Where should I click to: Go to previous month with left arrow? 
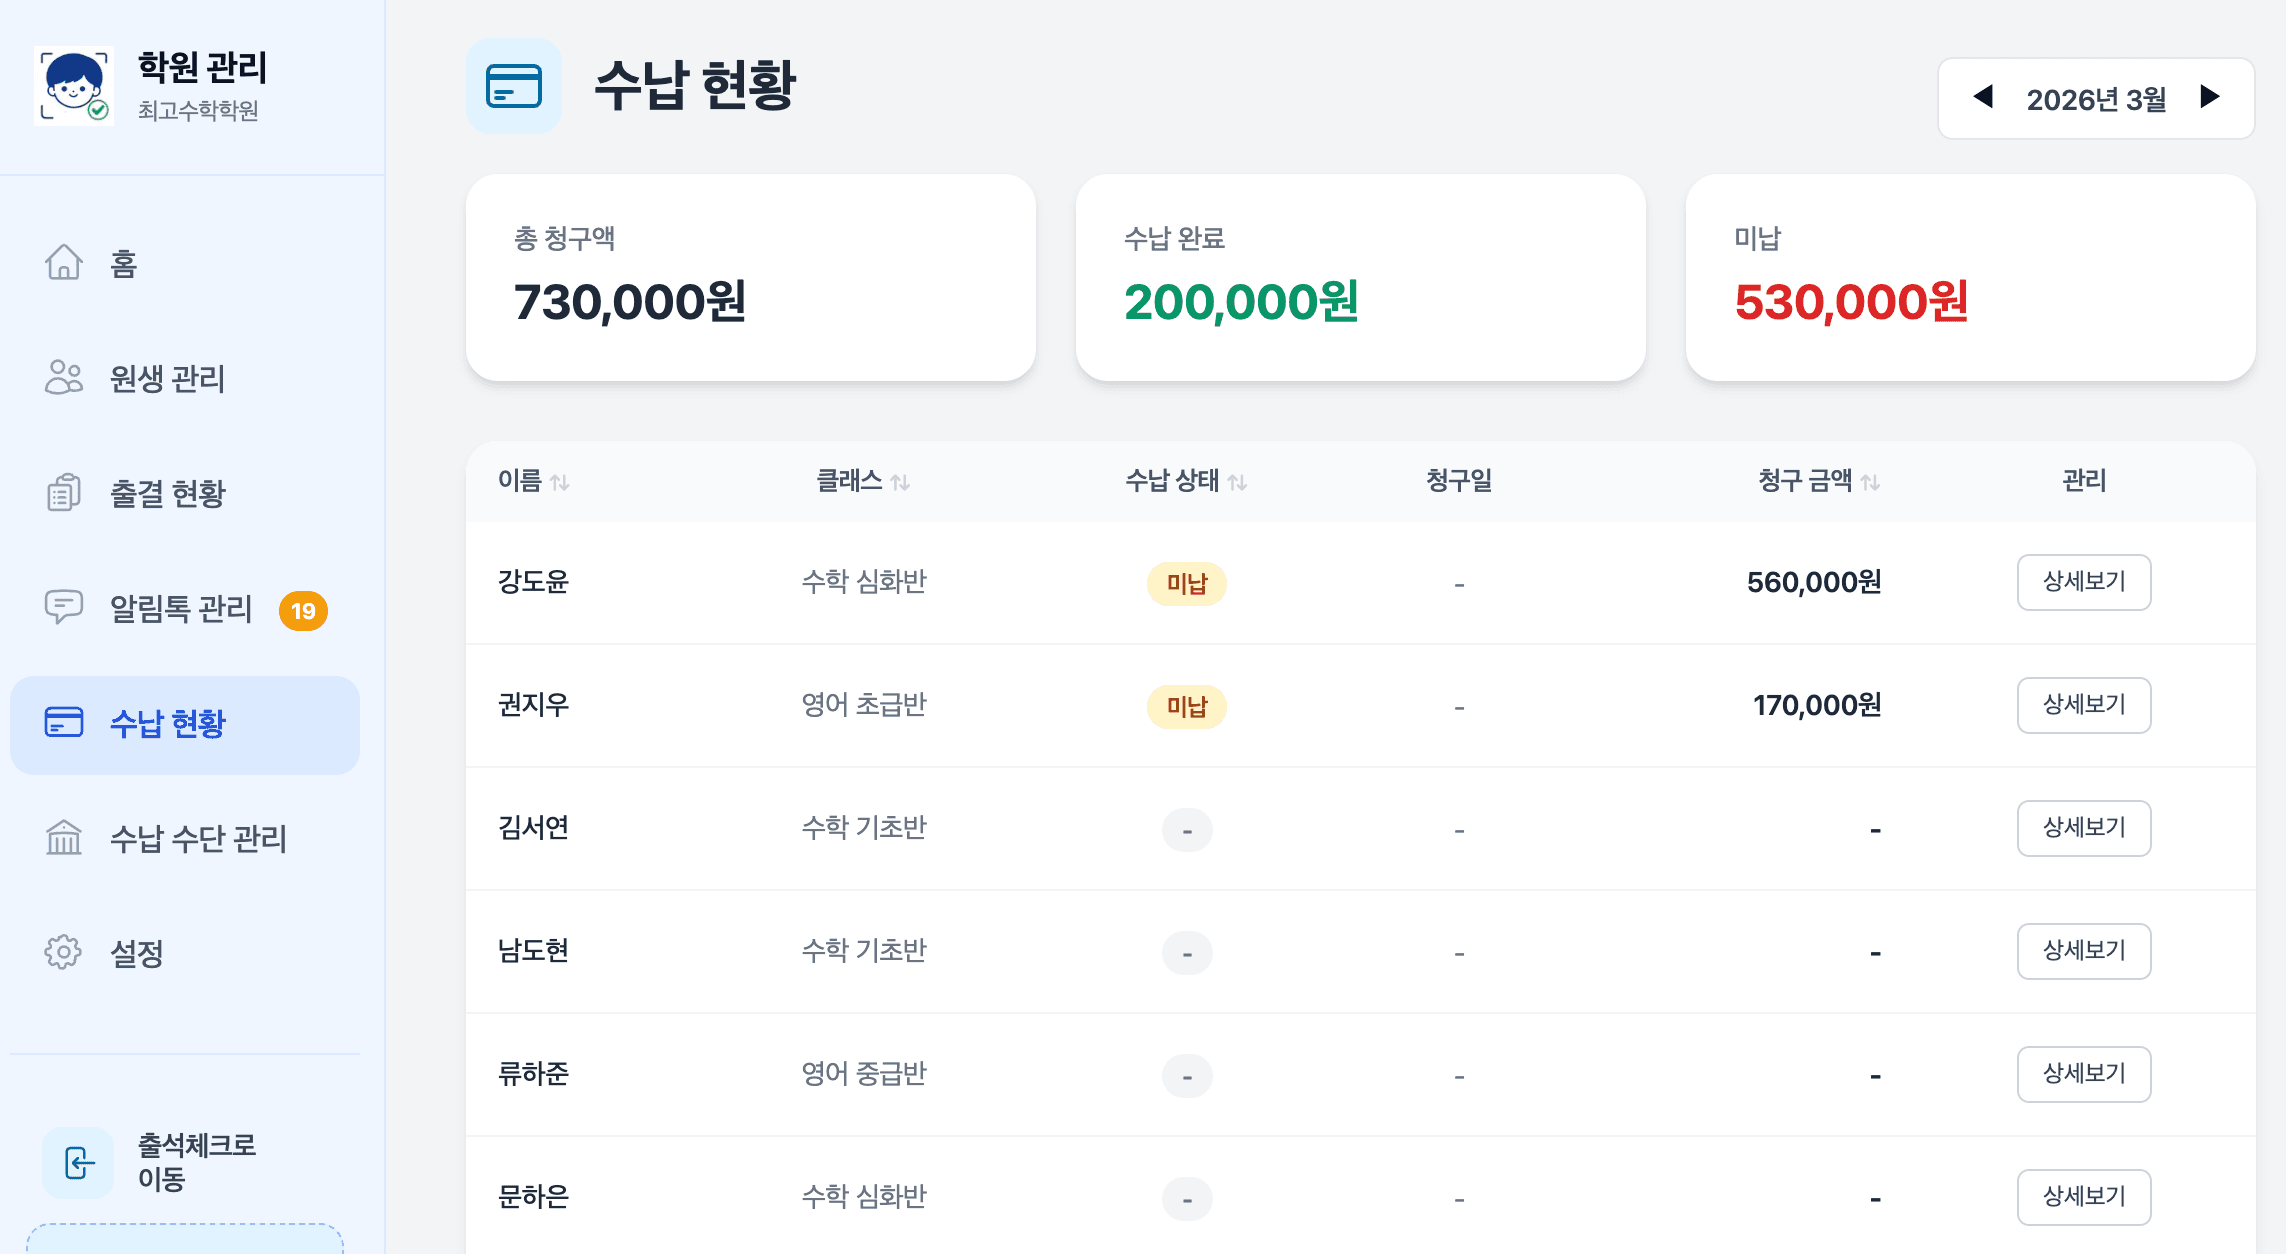[x=1986, y=97]
